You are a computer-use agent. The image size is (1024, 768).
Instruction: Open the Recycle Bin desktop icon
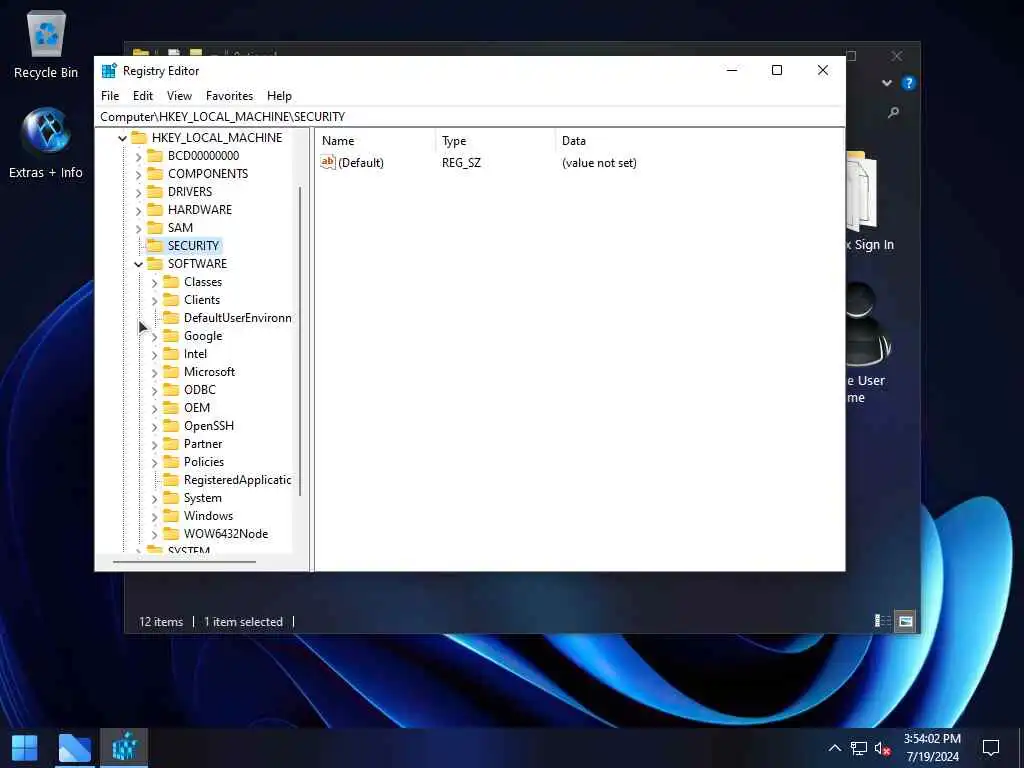point(46,44)
